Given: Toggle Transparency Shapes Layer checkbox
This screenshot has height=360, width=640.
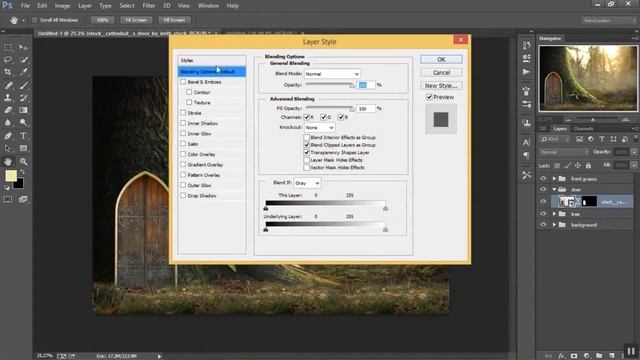Looking at the screenshot, I should (307, 152).
